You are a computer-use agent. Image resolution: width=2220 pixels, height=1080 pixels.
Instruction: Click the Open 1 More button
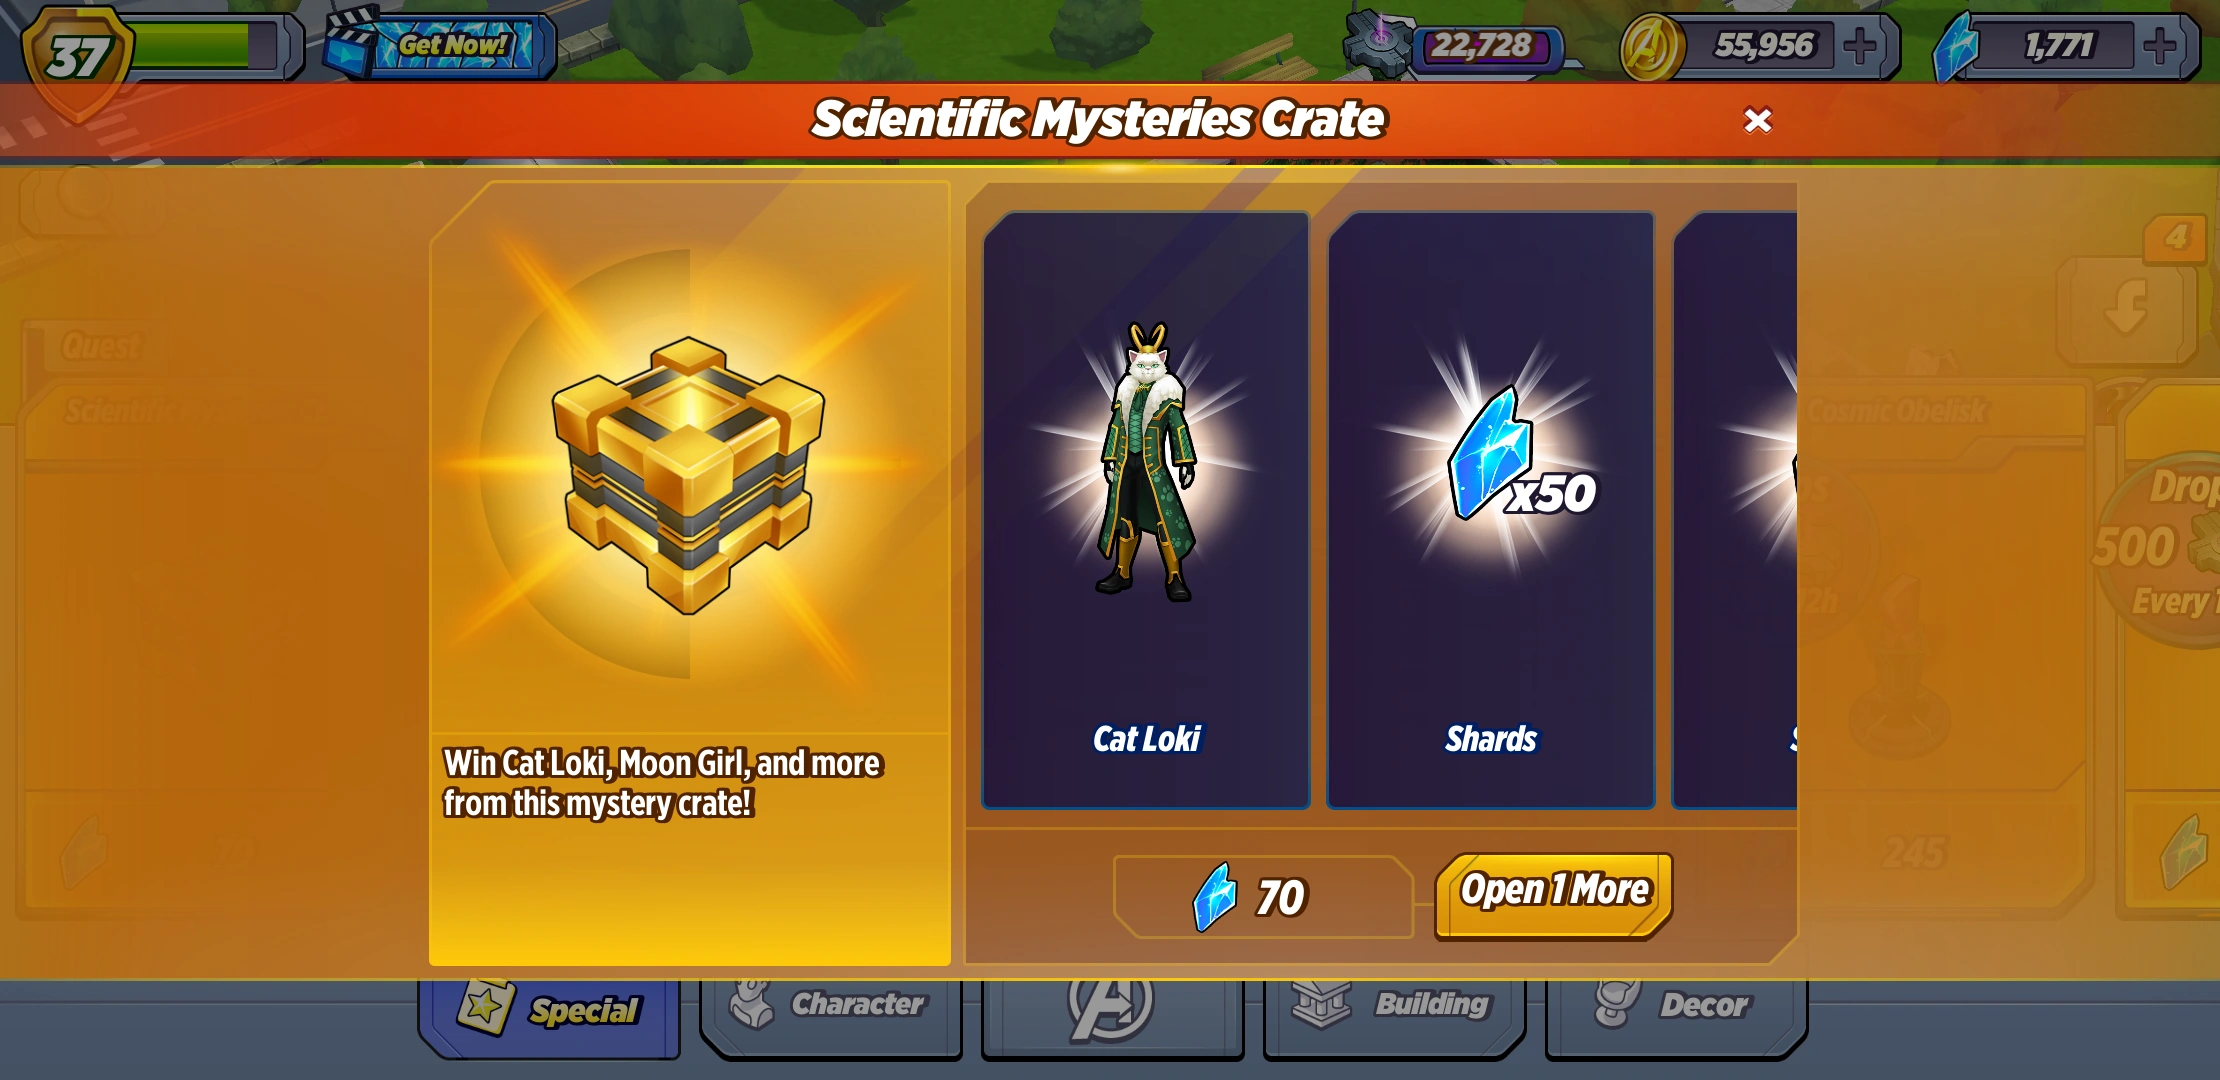pyautogui.click(x=1554, y=895)
